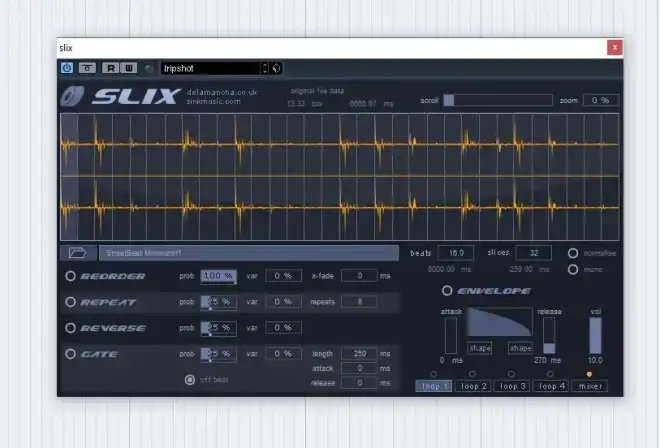
Task: Enable the mono option
Action: pyautogui.click(x=573, y=269)
